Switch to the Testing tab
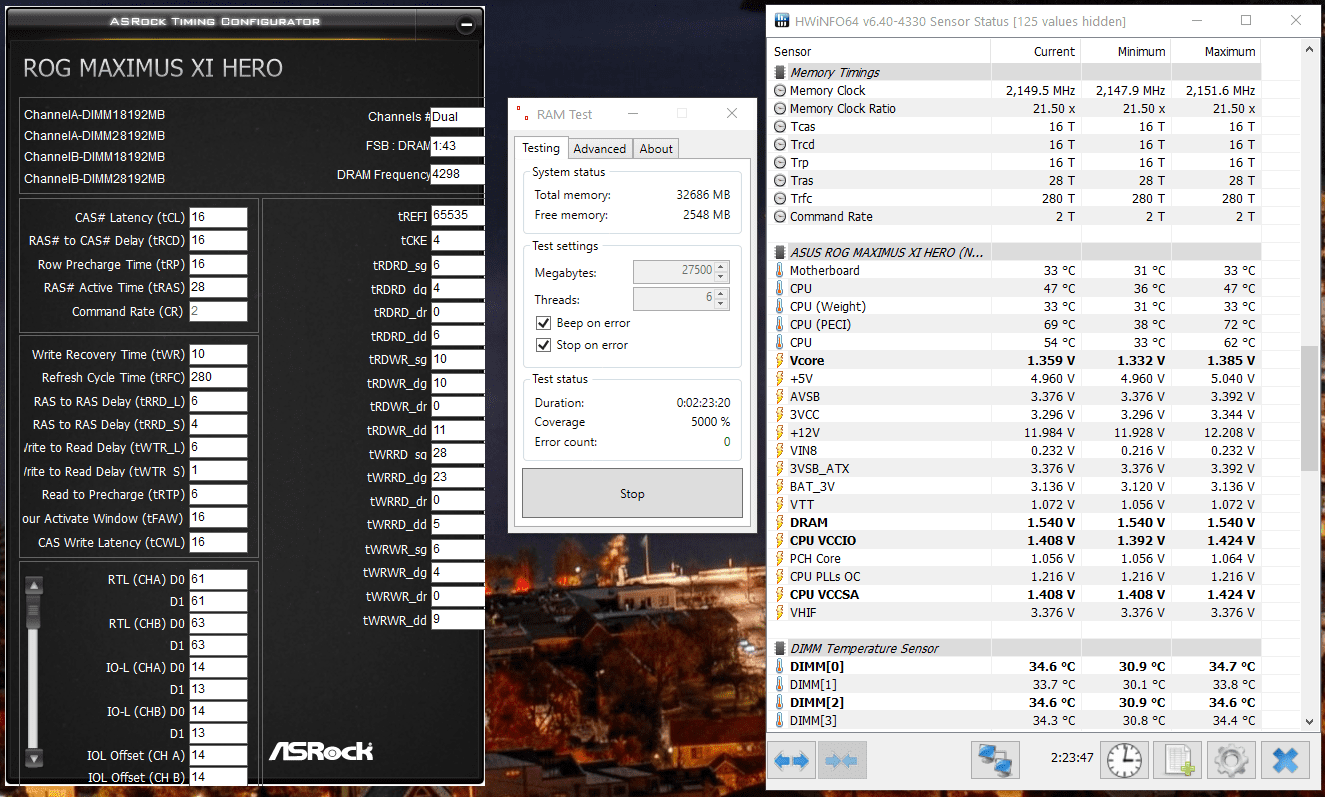This screenshot has height=797, width=1325. 541,147
